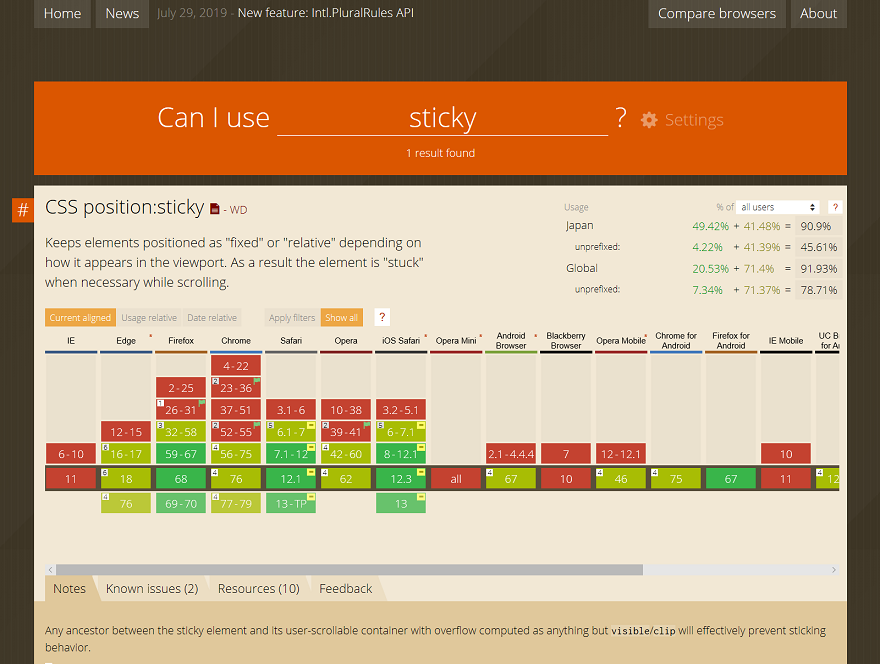The width and height of the screenshot is (880, 664).
Task: Click the Compare browsers button
Action: (x=716, y=13)
